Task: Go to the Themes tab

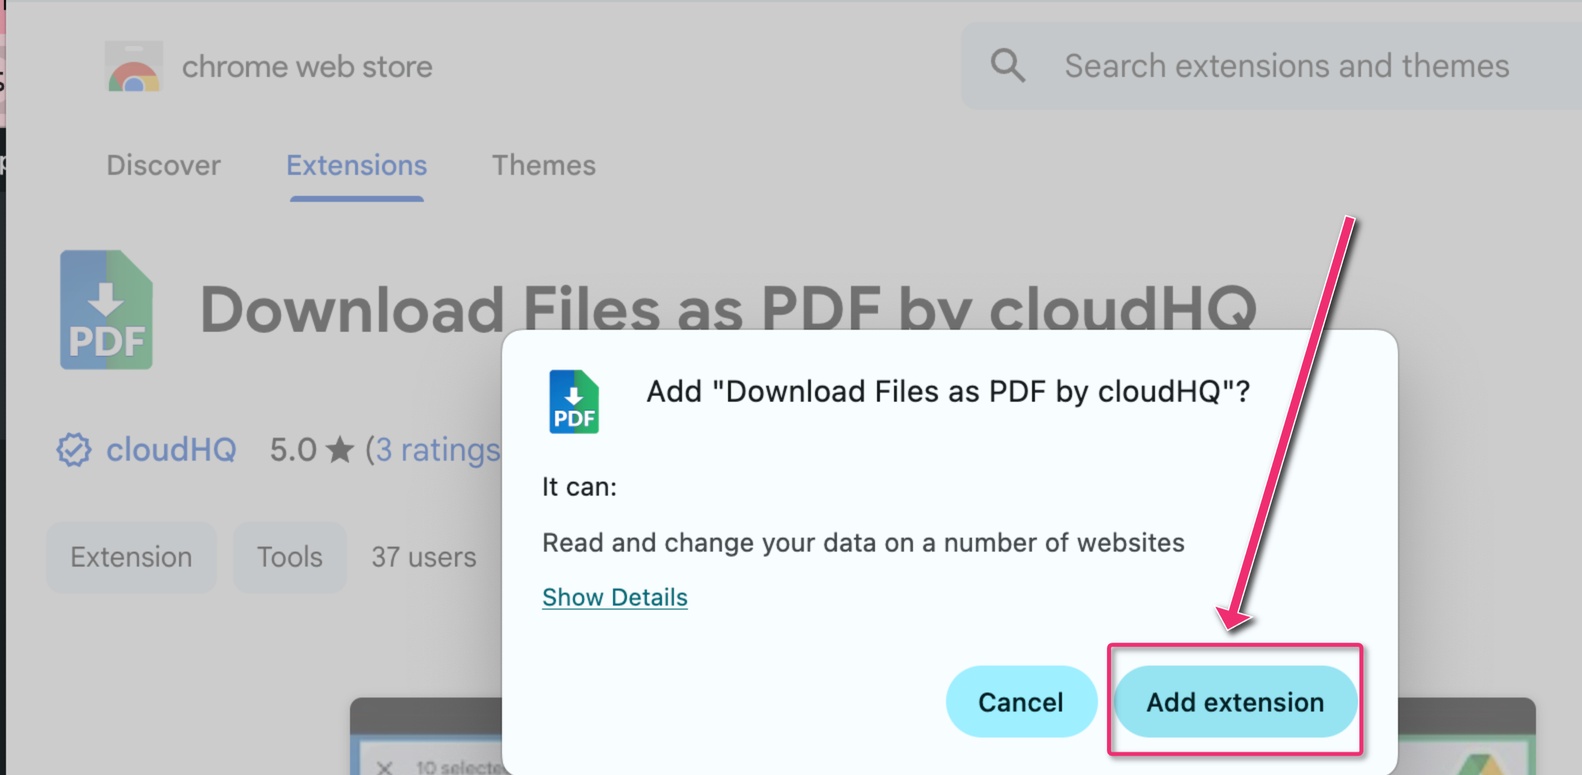Action: [543, 165]
